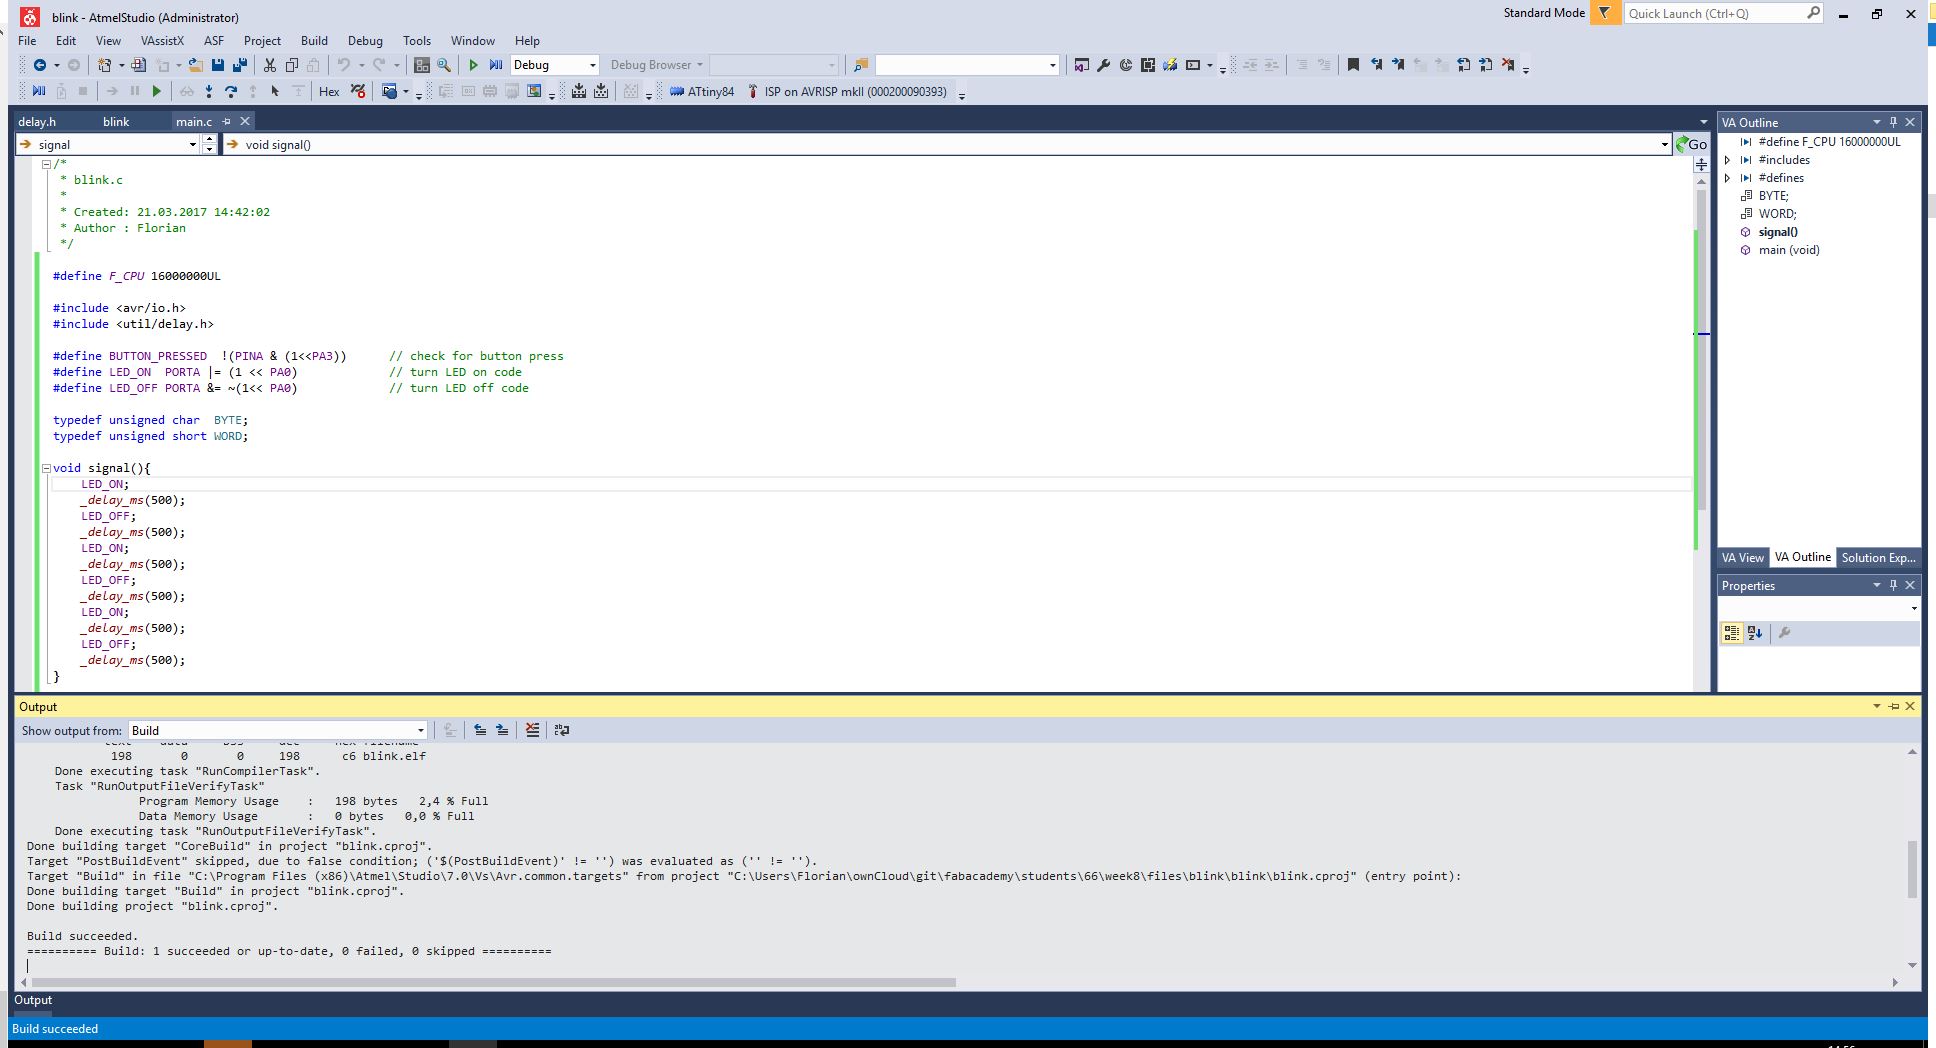Viewport: 1936px width, 1048px height.
Task: Open the ATtiny84 device selection
Action: click(x=702, y=92)
